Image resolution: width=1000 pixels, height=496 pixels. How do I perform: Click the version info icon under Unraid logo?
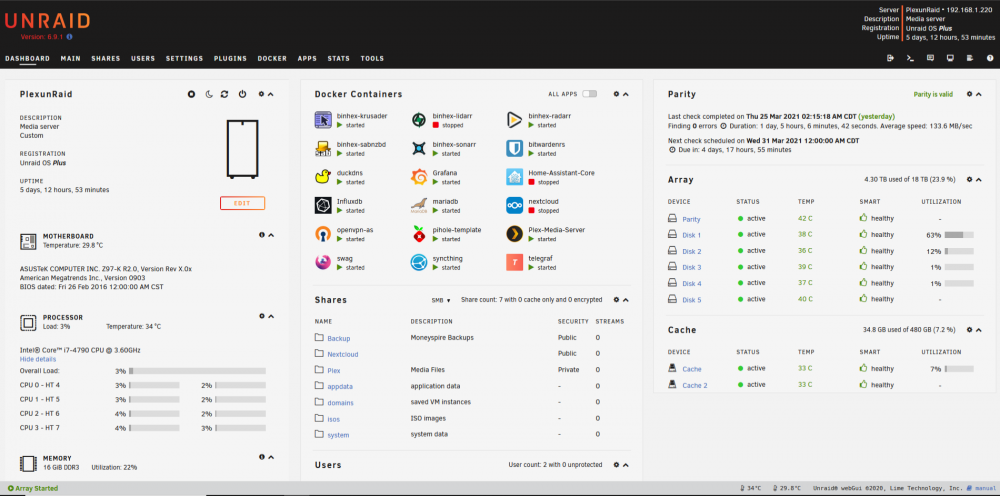coord(70,37)
